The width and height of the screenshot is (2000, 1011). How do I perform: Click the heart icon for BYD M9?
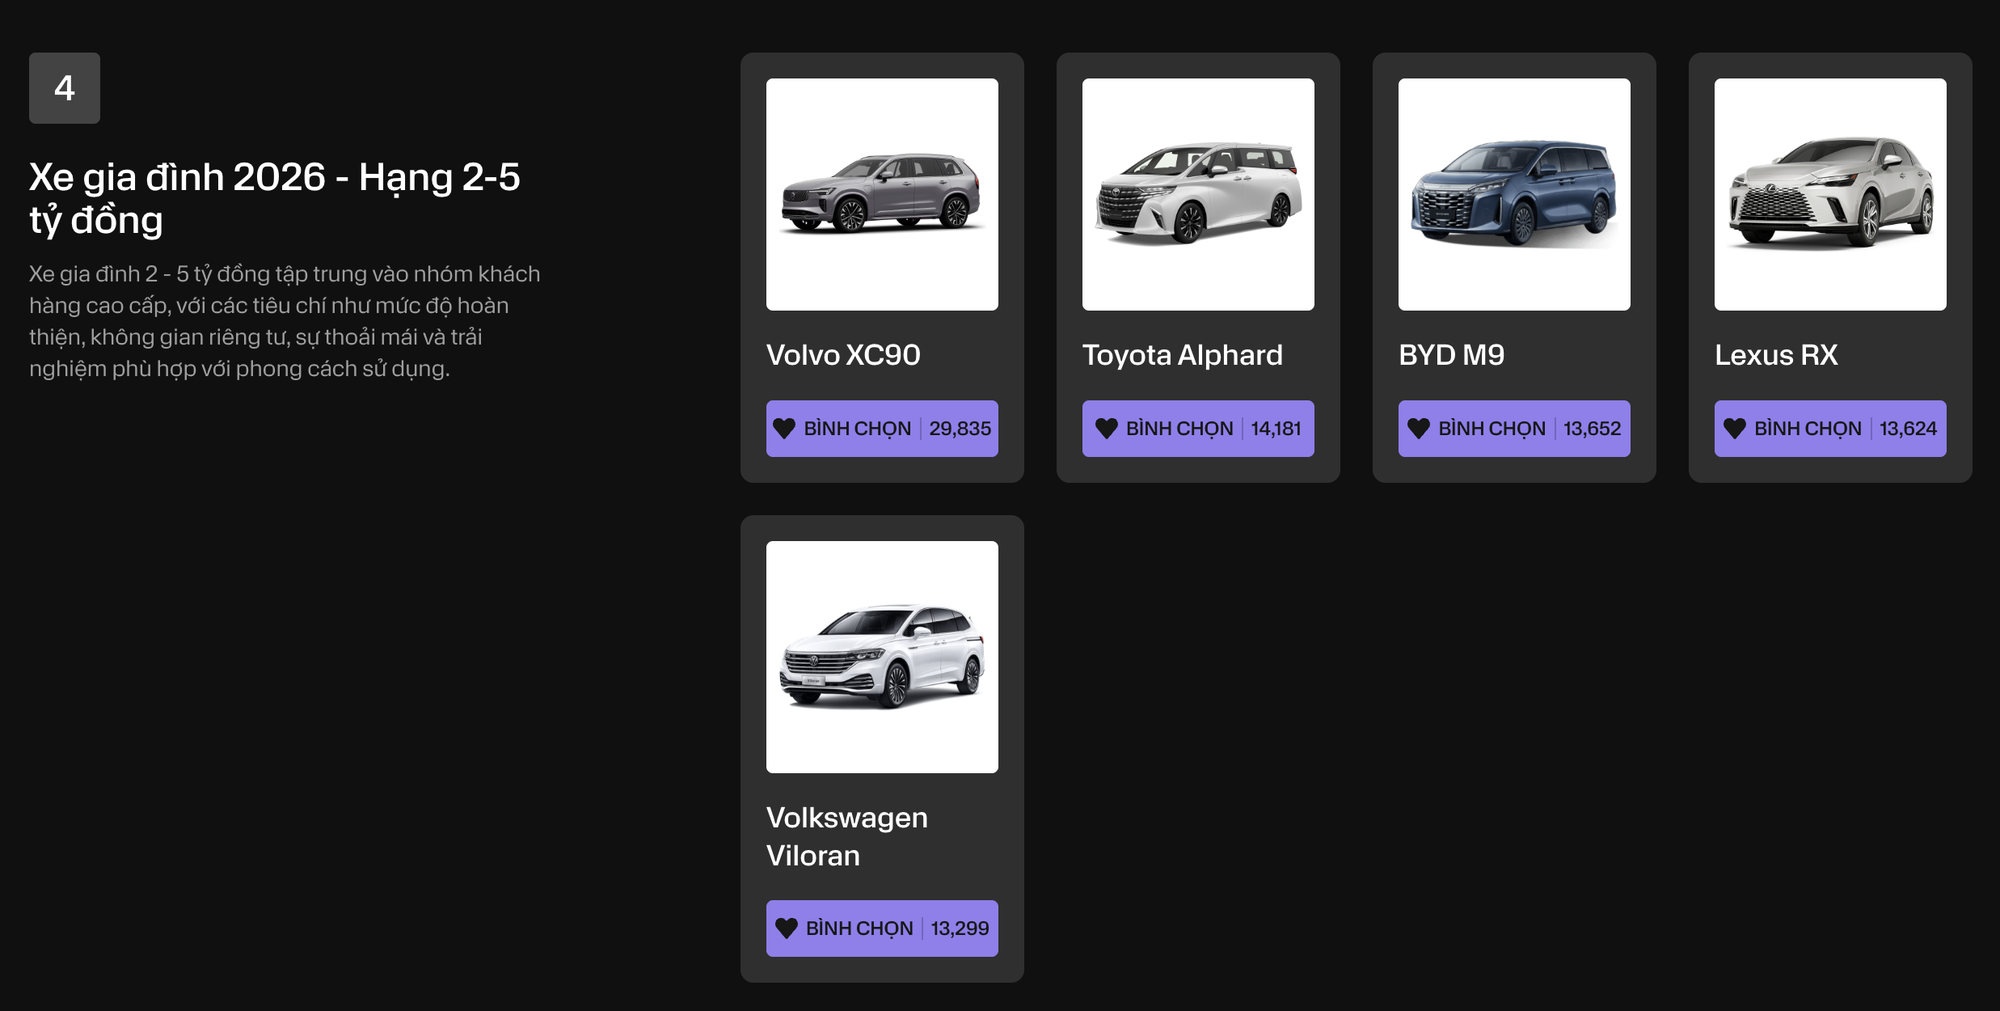coord(1418,428)
